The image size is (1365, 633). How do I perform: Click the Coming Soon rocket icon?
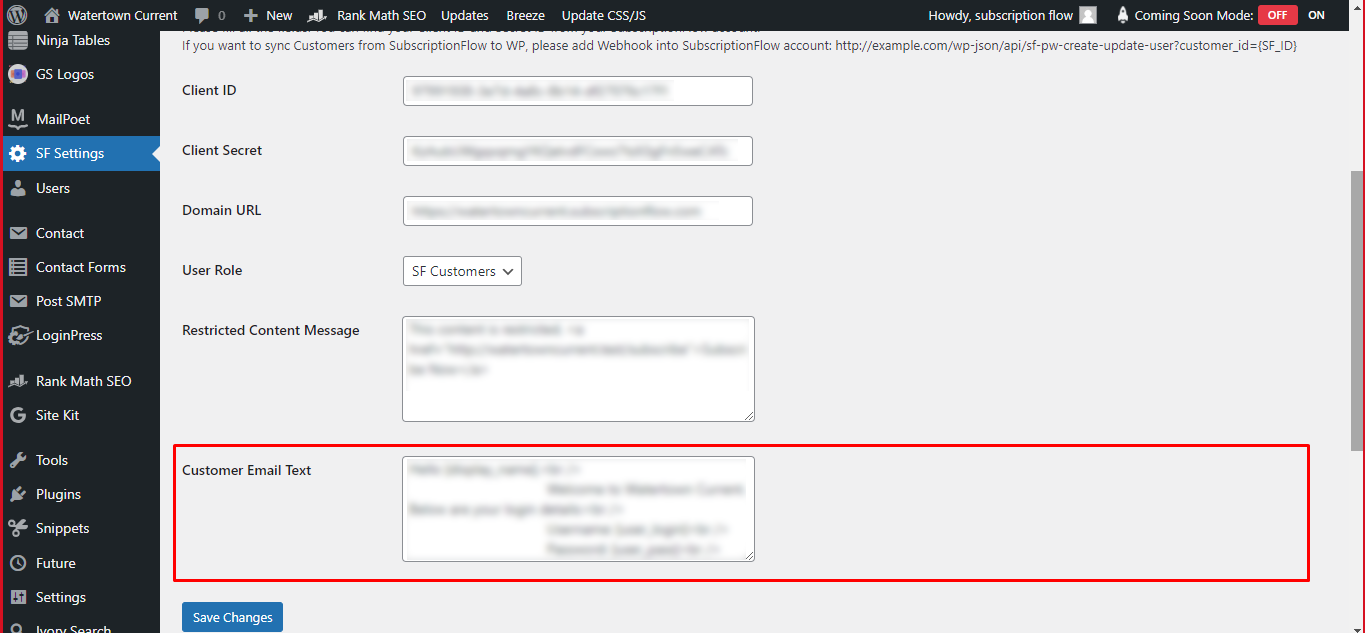pos(1122,15)
